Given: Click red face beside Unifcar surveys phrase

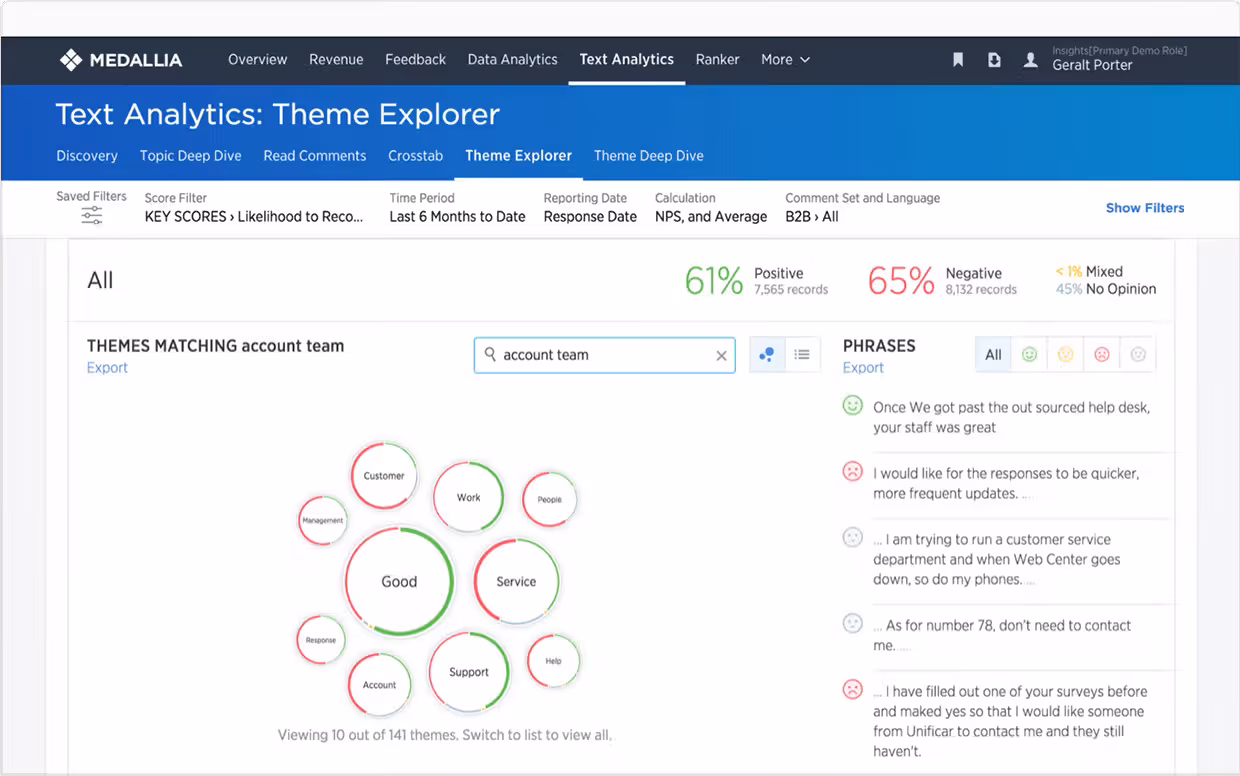Looking at the screenshot, I should 852,689.
